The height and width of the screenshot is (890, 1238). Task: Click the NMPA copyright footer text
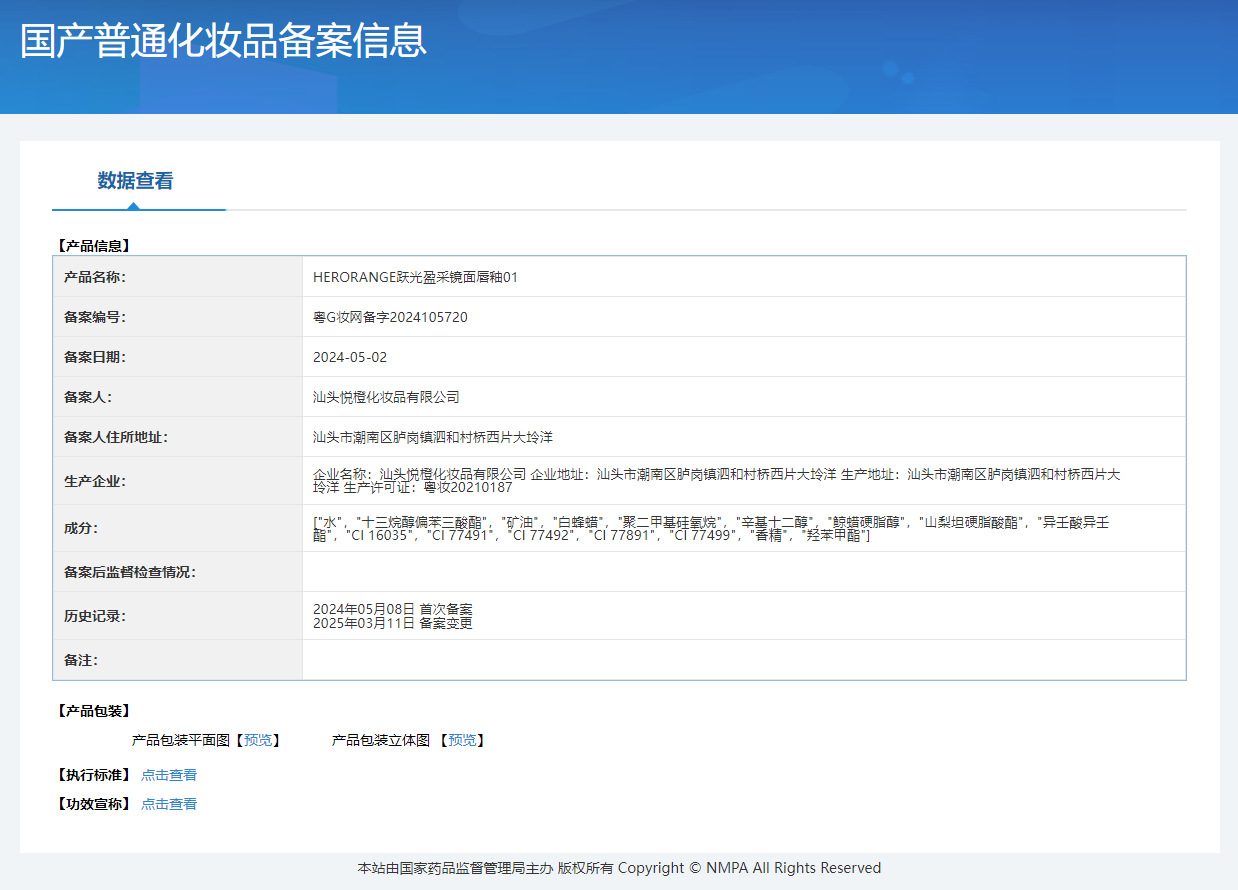point(619,868)
